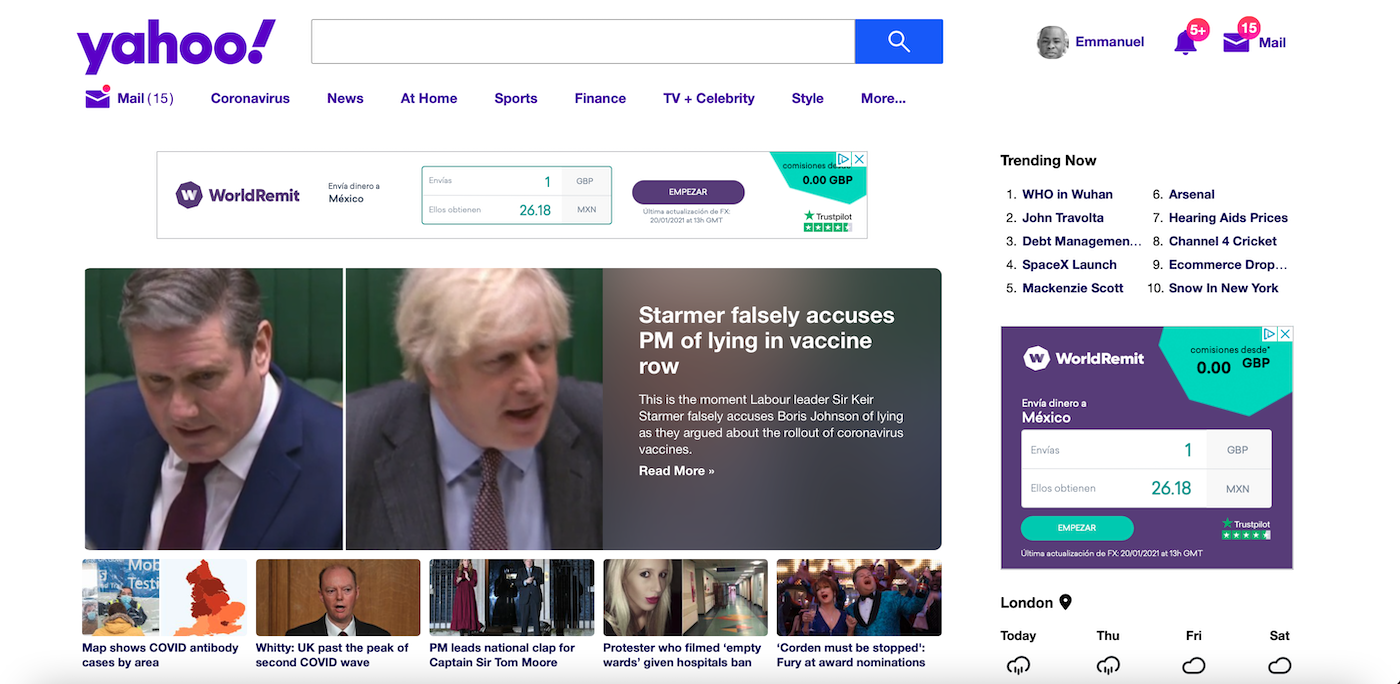Screen dimensions: 1400x684
Task: Open the TV + Celebrity section
Action: 709,98
